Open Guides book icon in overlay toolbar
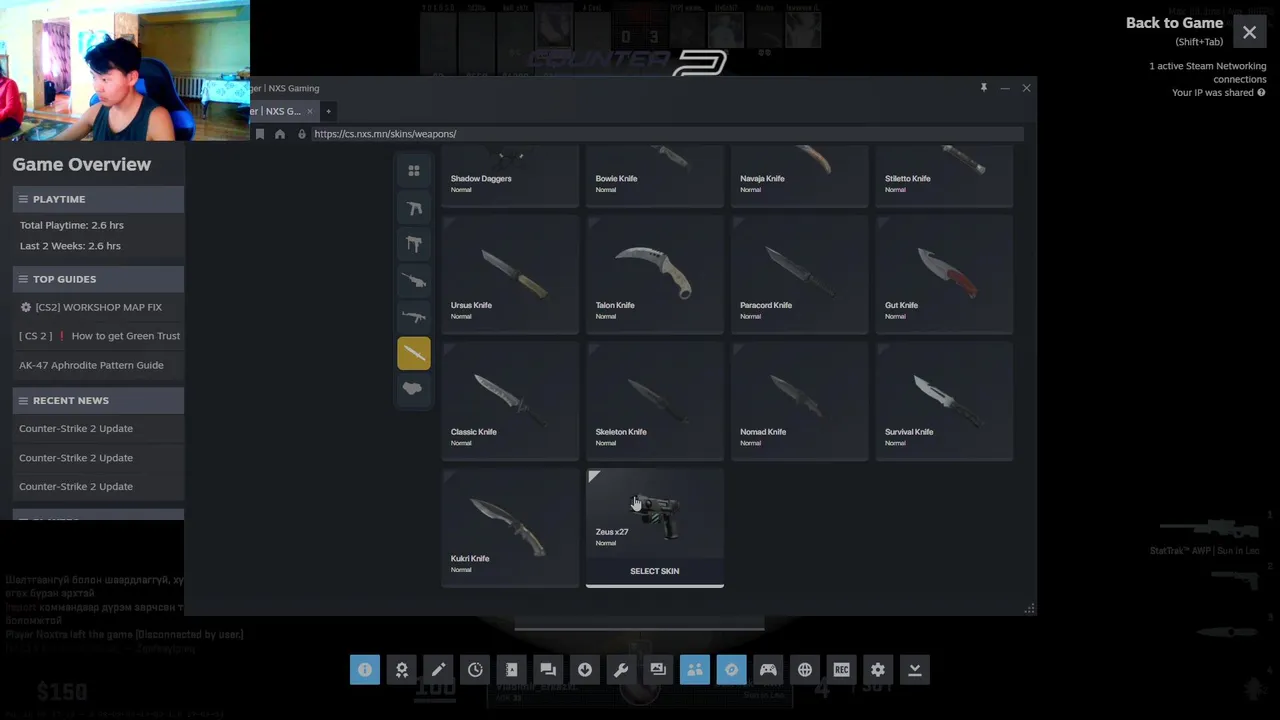 pyautogui.click(x=512, y=670)
